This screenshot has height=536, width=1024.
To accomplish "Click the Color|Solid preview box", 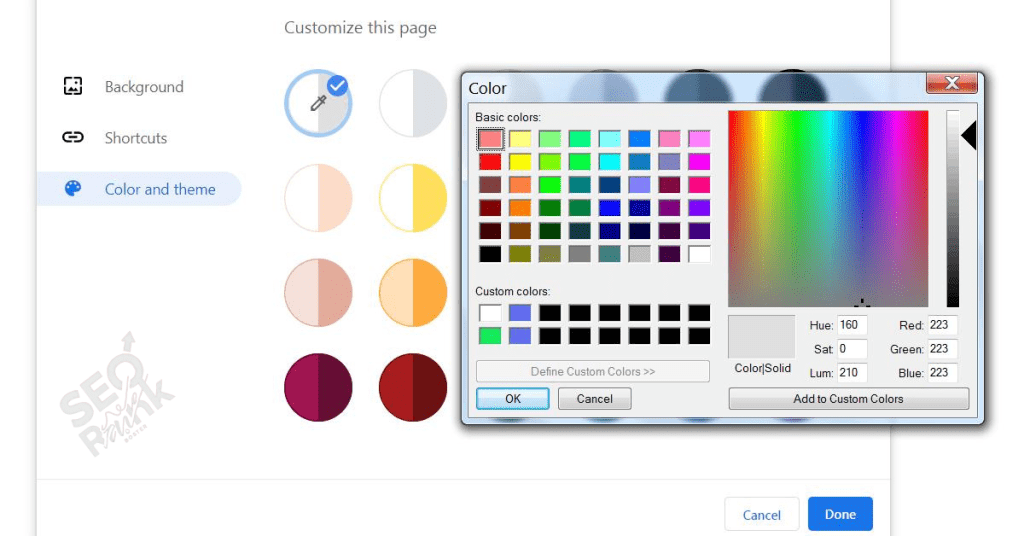I will click(761, 336).
